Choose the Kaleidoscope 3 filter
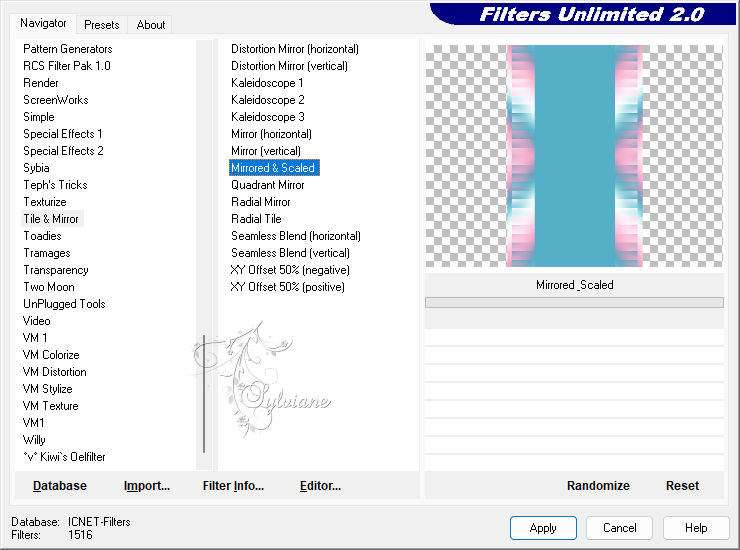Image resolution: width=740 pixels, height=550 pixels. [x=268, y=117]
